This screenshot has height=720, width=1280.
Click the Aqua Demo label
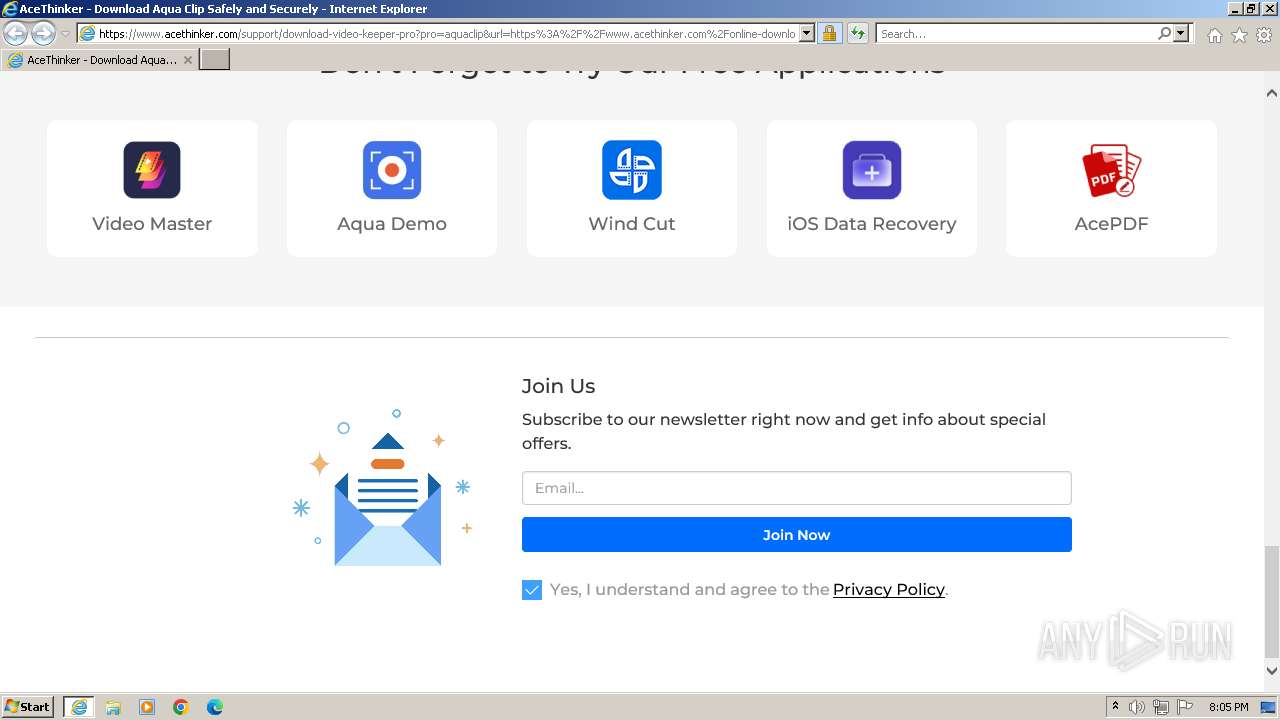click(x=392, y=224)
